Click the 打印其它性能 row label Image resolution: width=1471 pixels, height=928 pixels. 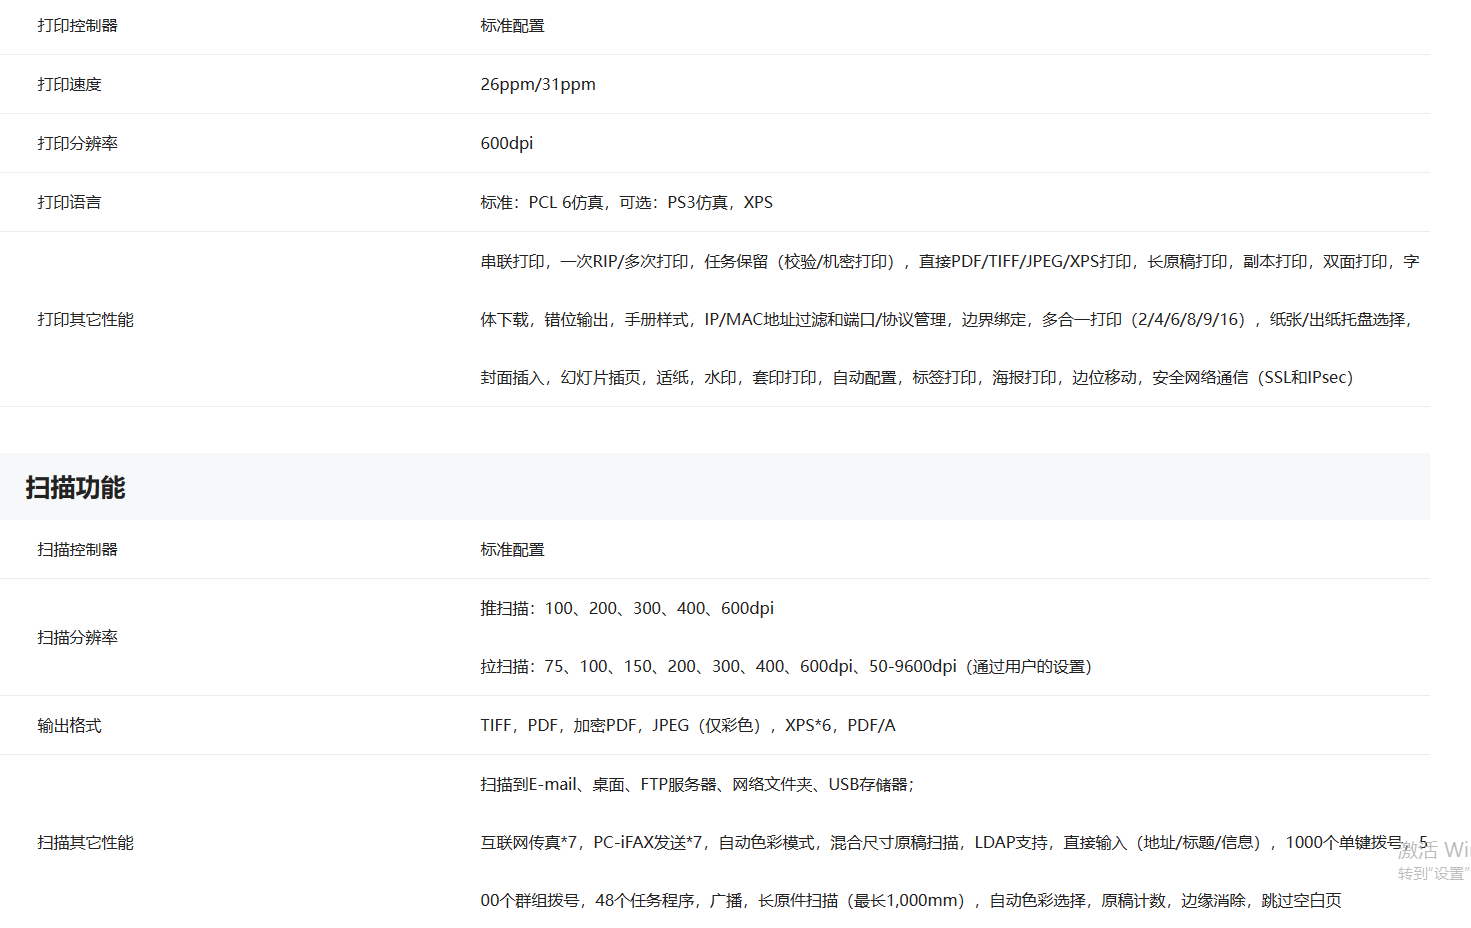(x=85, y=320)
